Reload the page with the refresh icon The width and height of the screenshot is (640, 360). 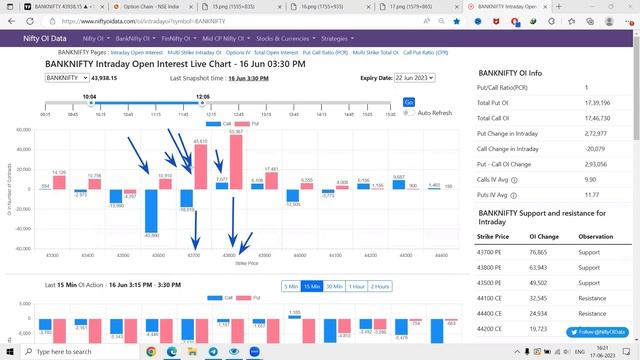click(x=30, y=21)
